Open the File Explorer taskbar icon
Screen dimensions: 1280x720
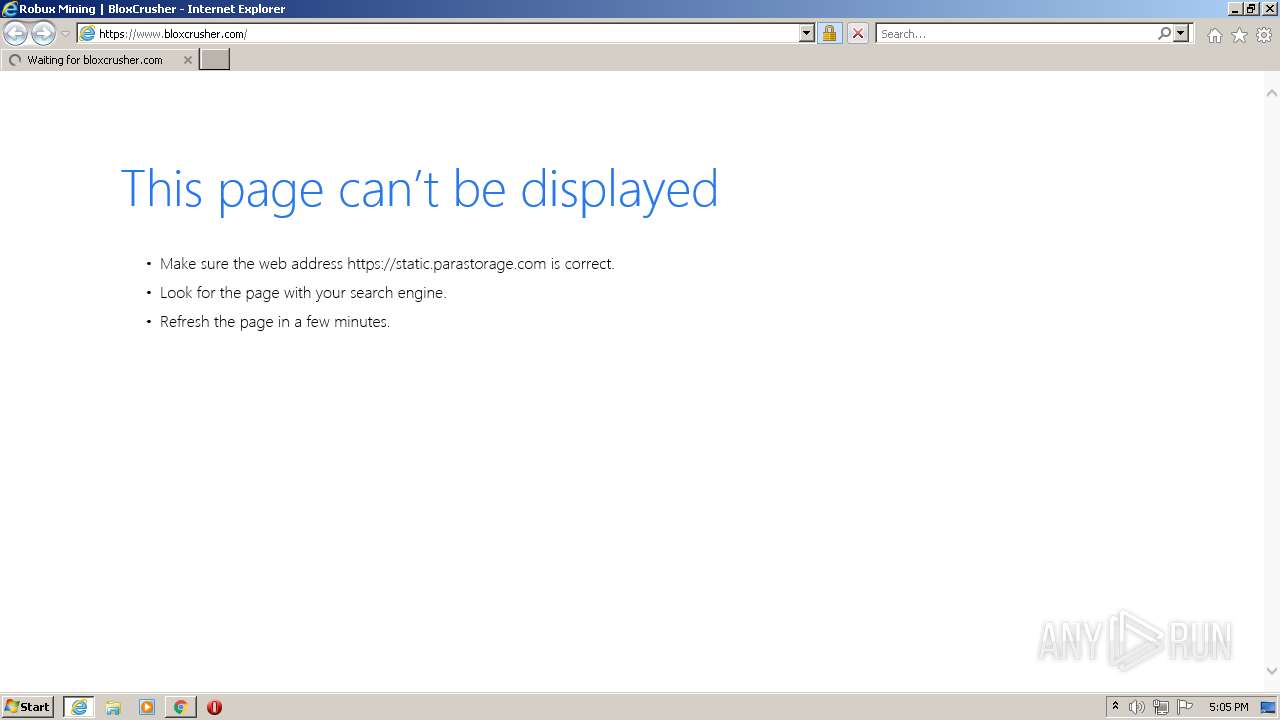pos(113,707)
